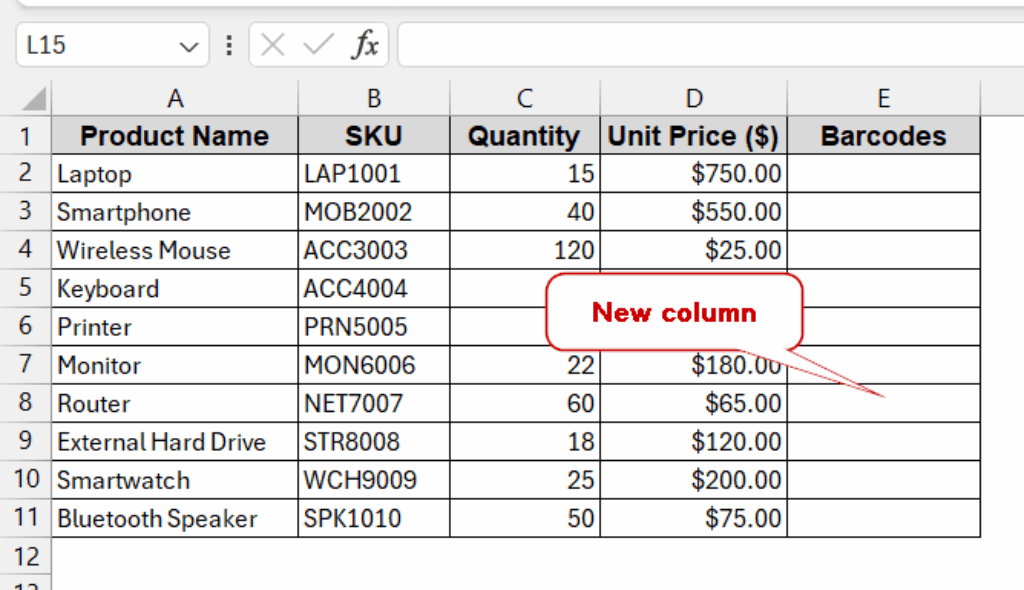
Task: Select column header A
Action: tap(175, 98)
